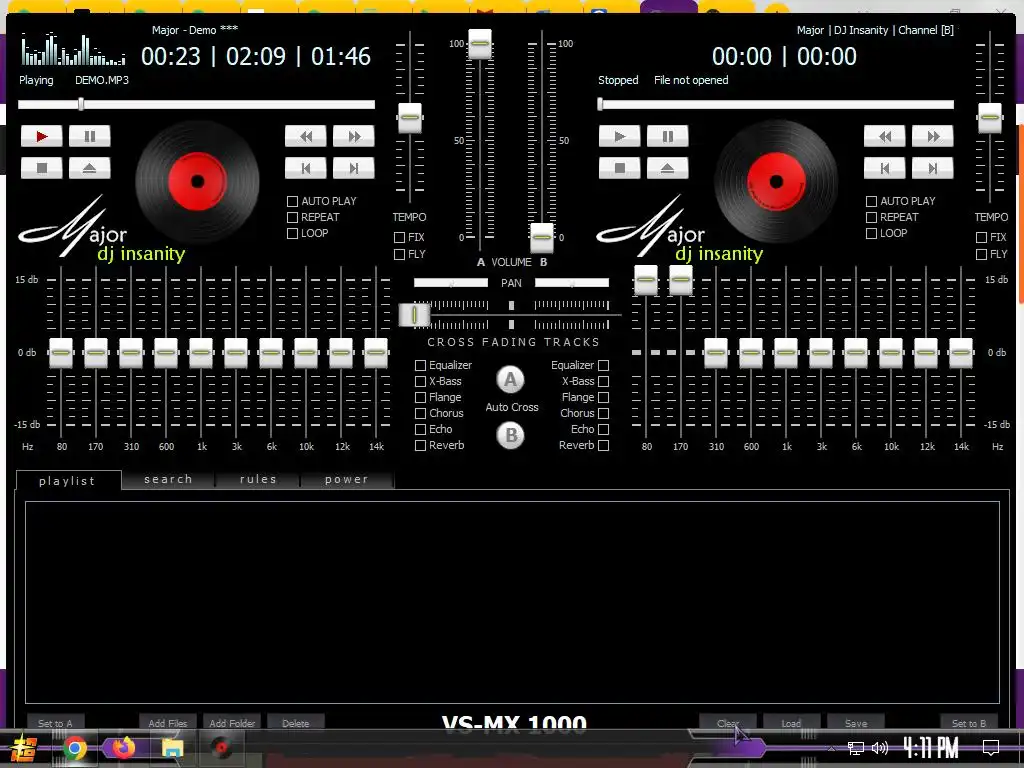This screenshot has height=768, width=1024.
Task: Stop deck A playback
Action: tap(42, 168)
